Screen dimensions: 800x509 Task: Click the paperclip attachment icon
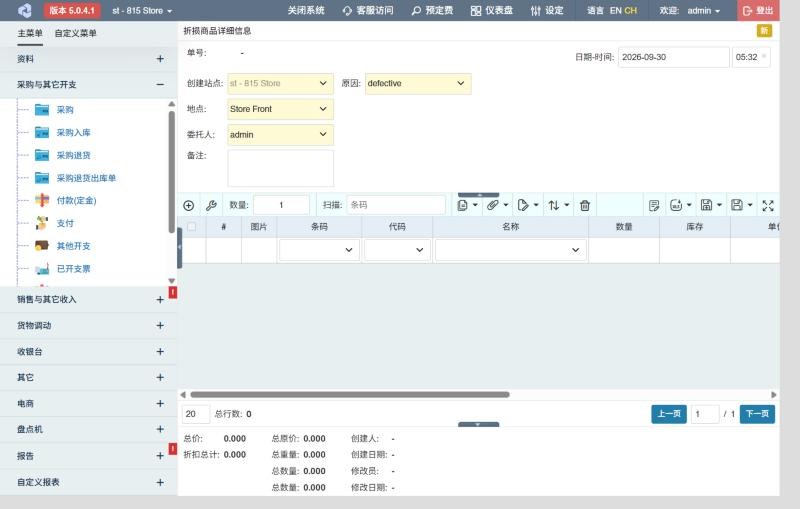492,205
